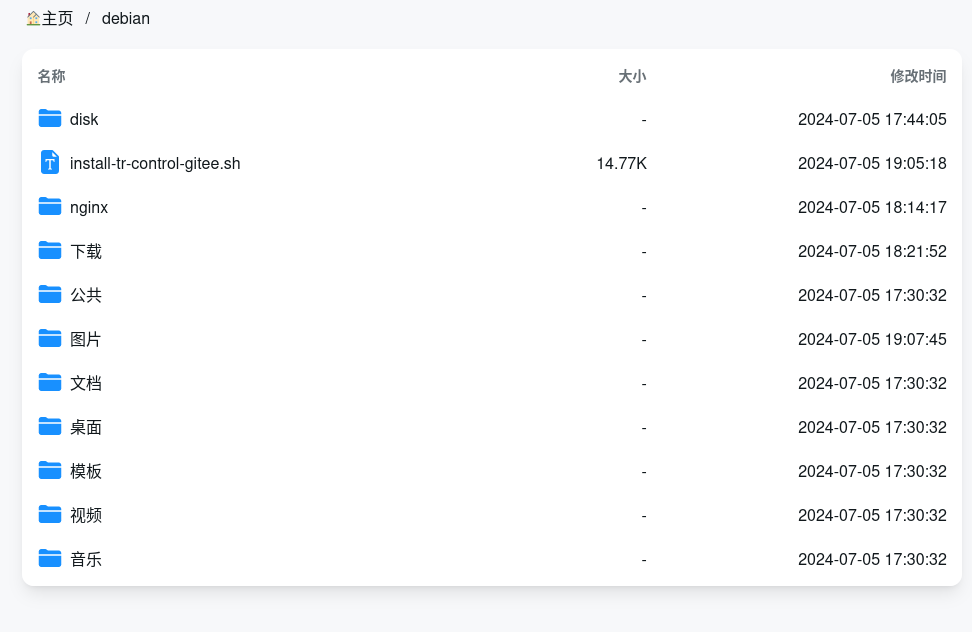Click the nginx folder icon
Screen dimensions: 972x632
pos(50,206)
